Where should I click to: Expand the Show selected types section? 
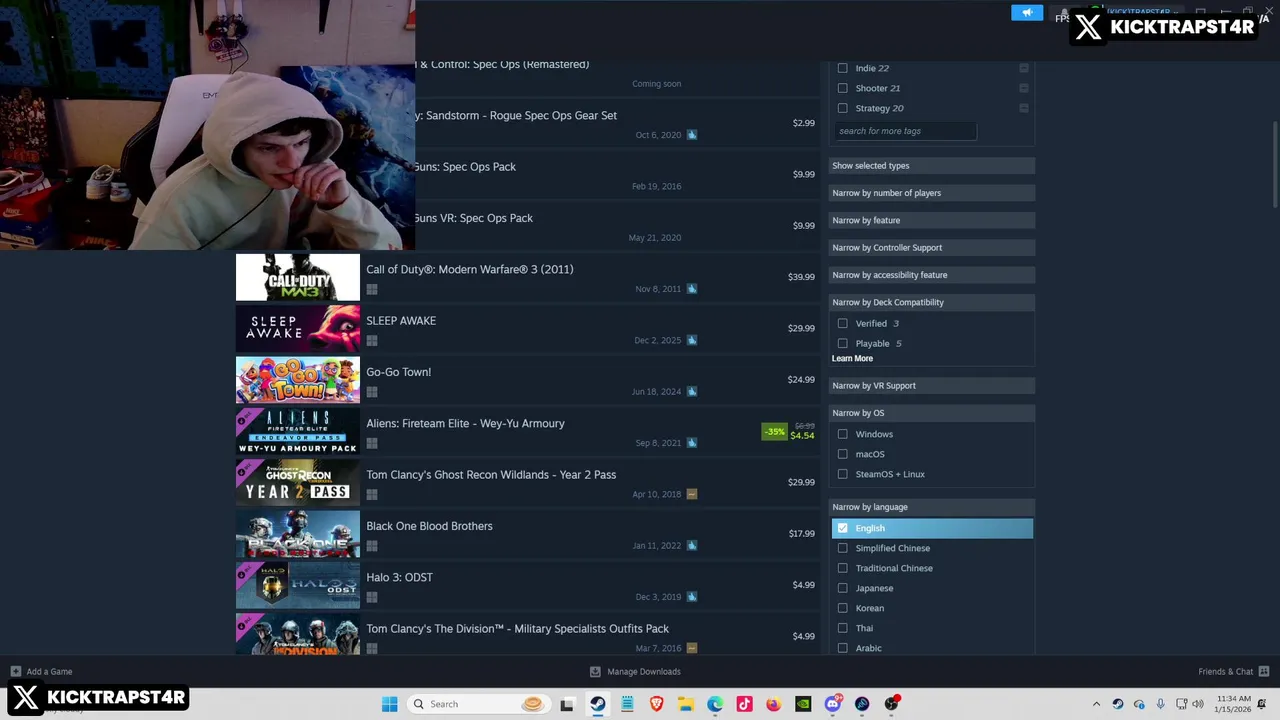[932, 166]
